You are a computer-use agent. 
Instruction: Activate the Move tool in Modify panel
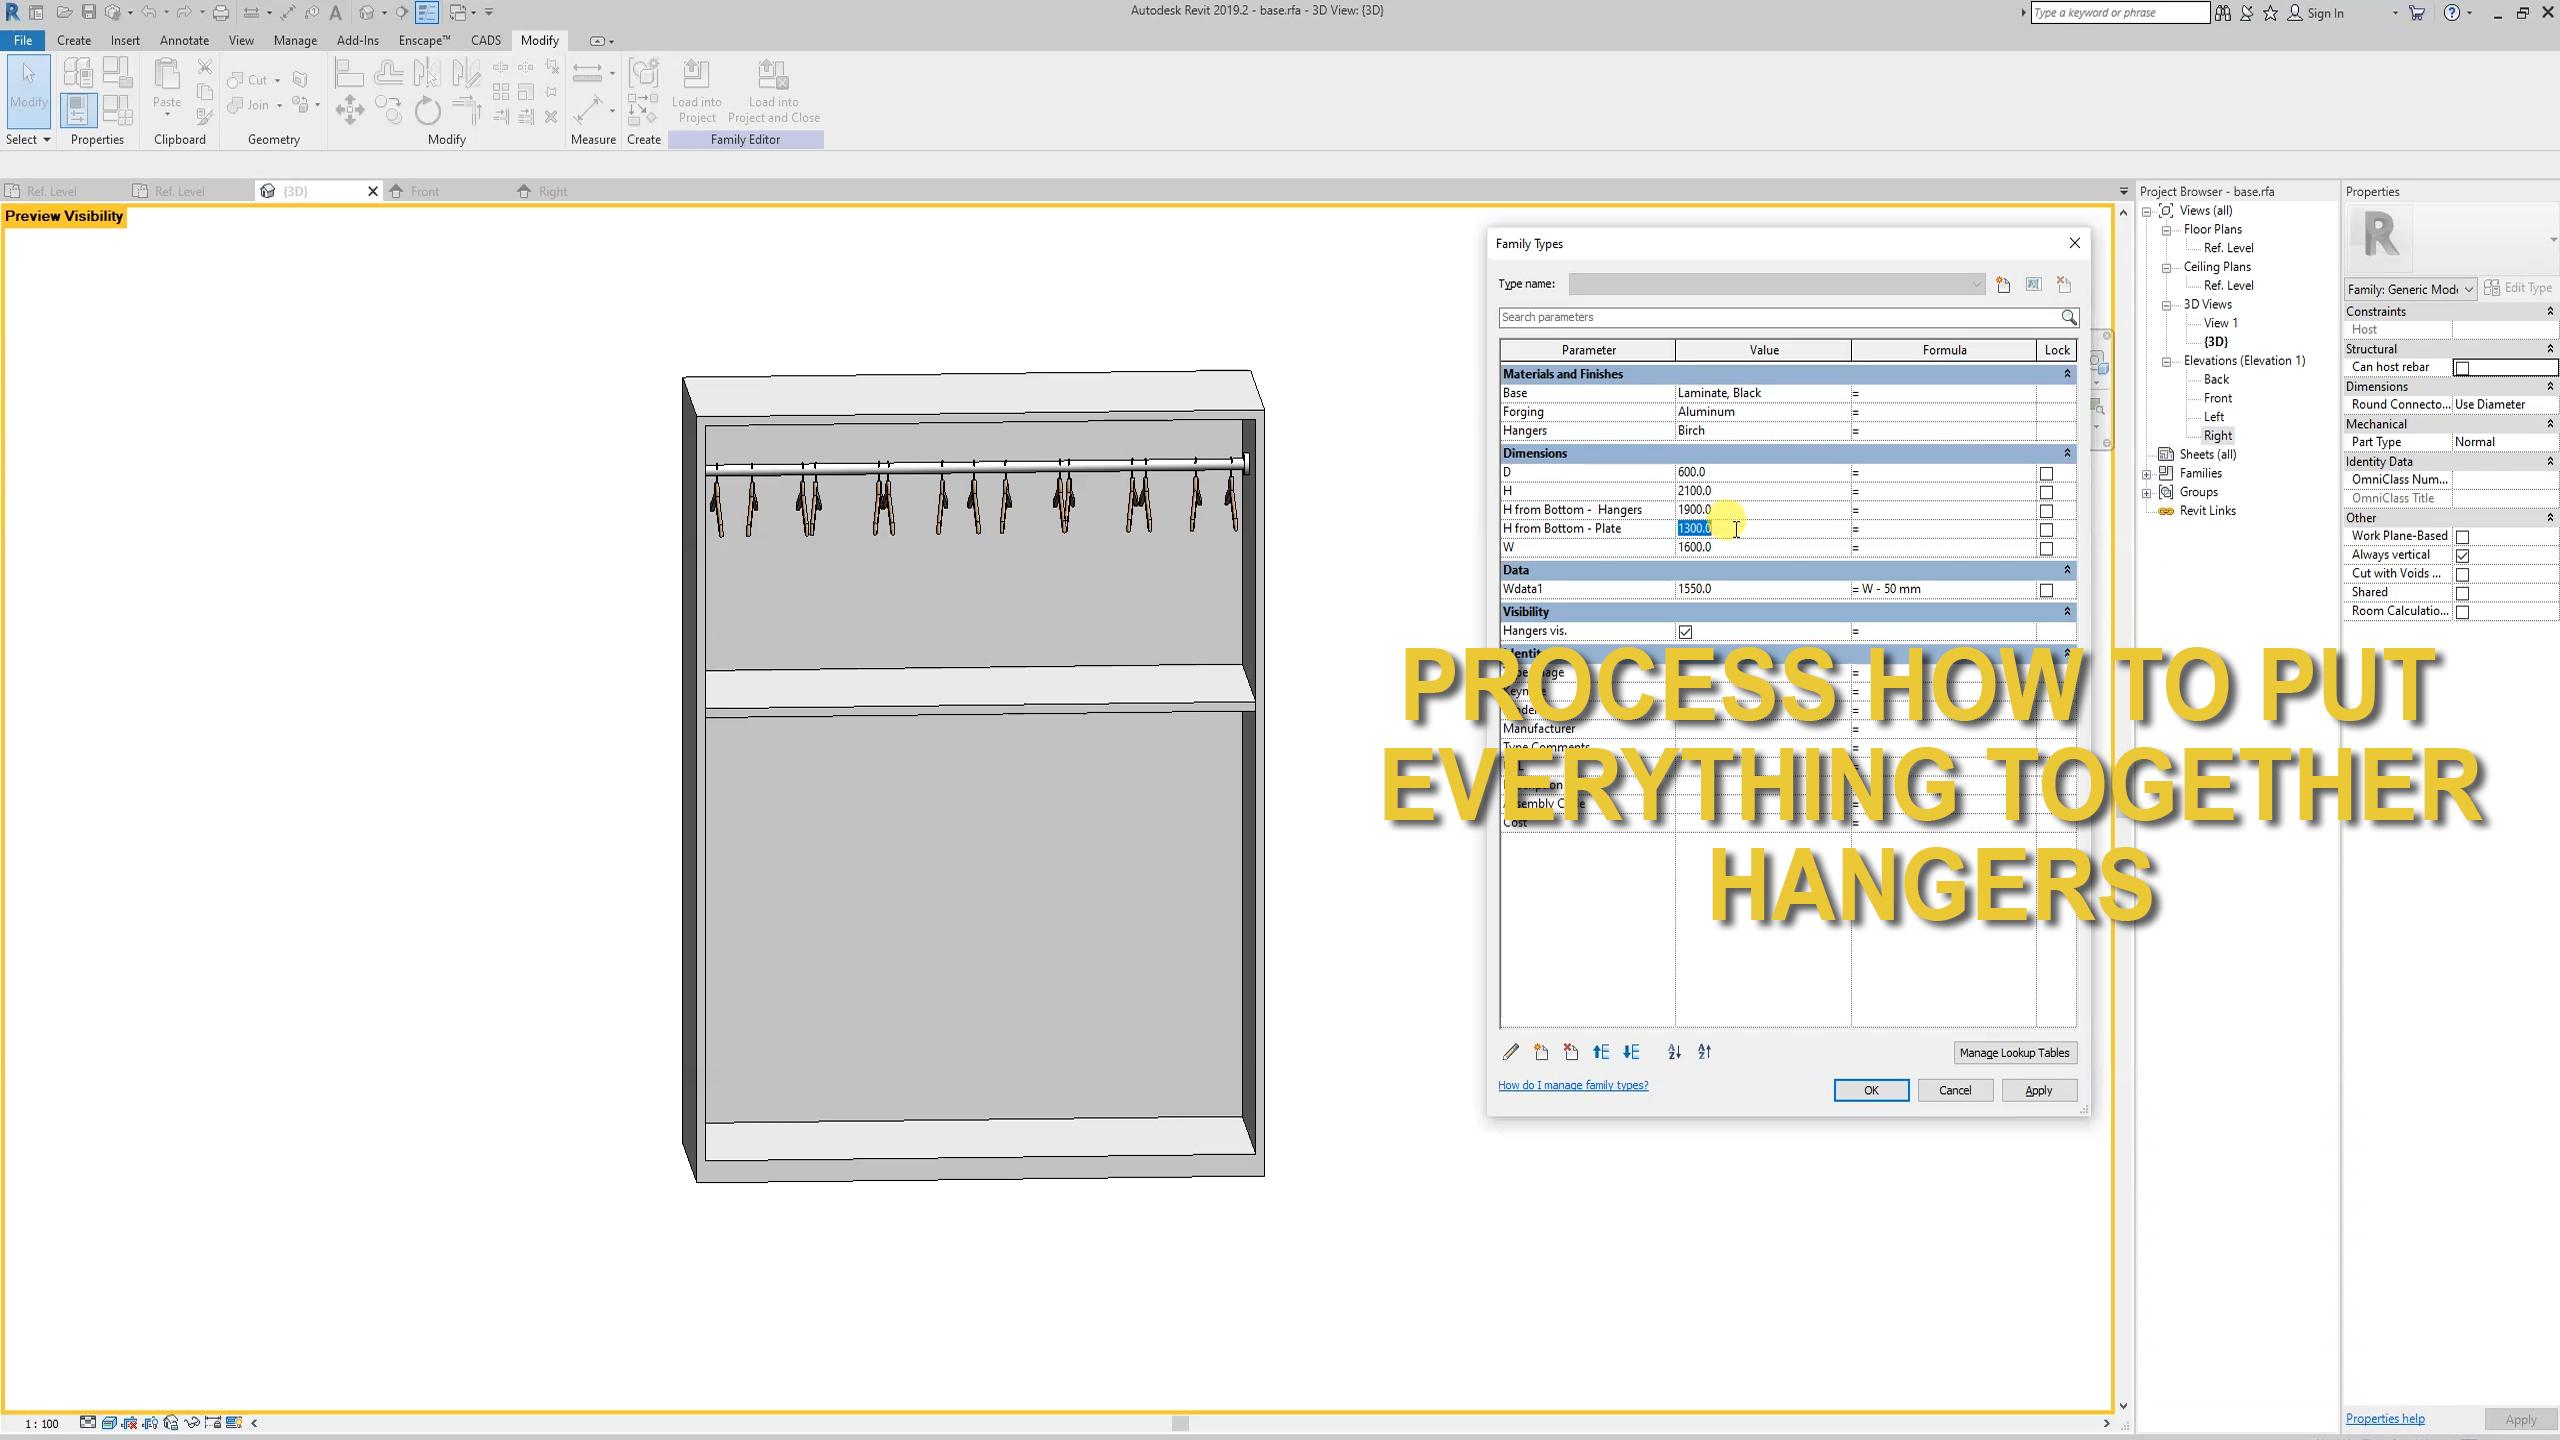tap(350, 111)
